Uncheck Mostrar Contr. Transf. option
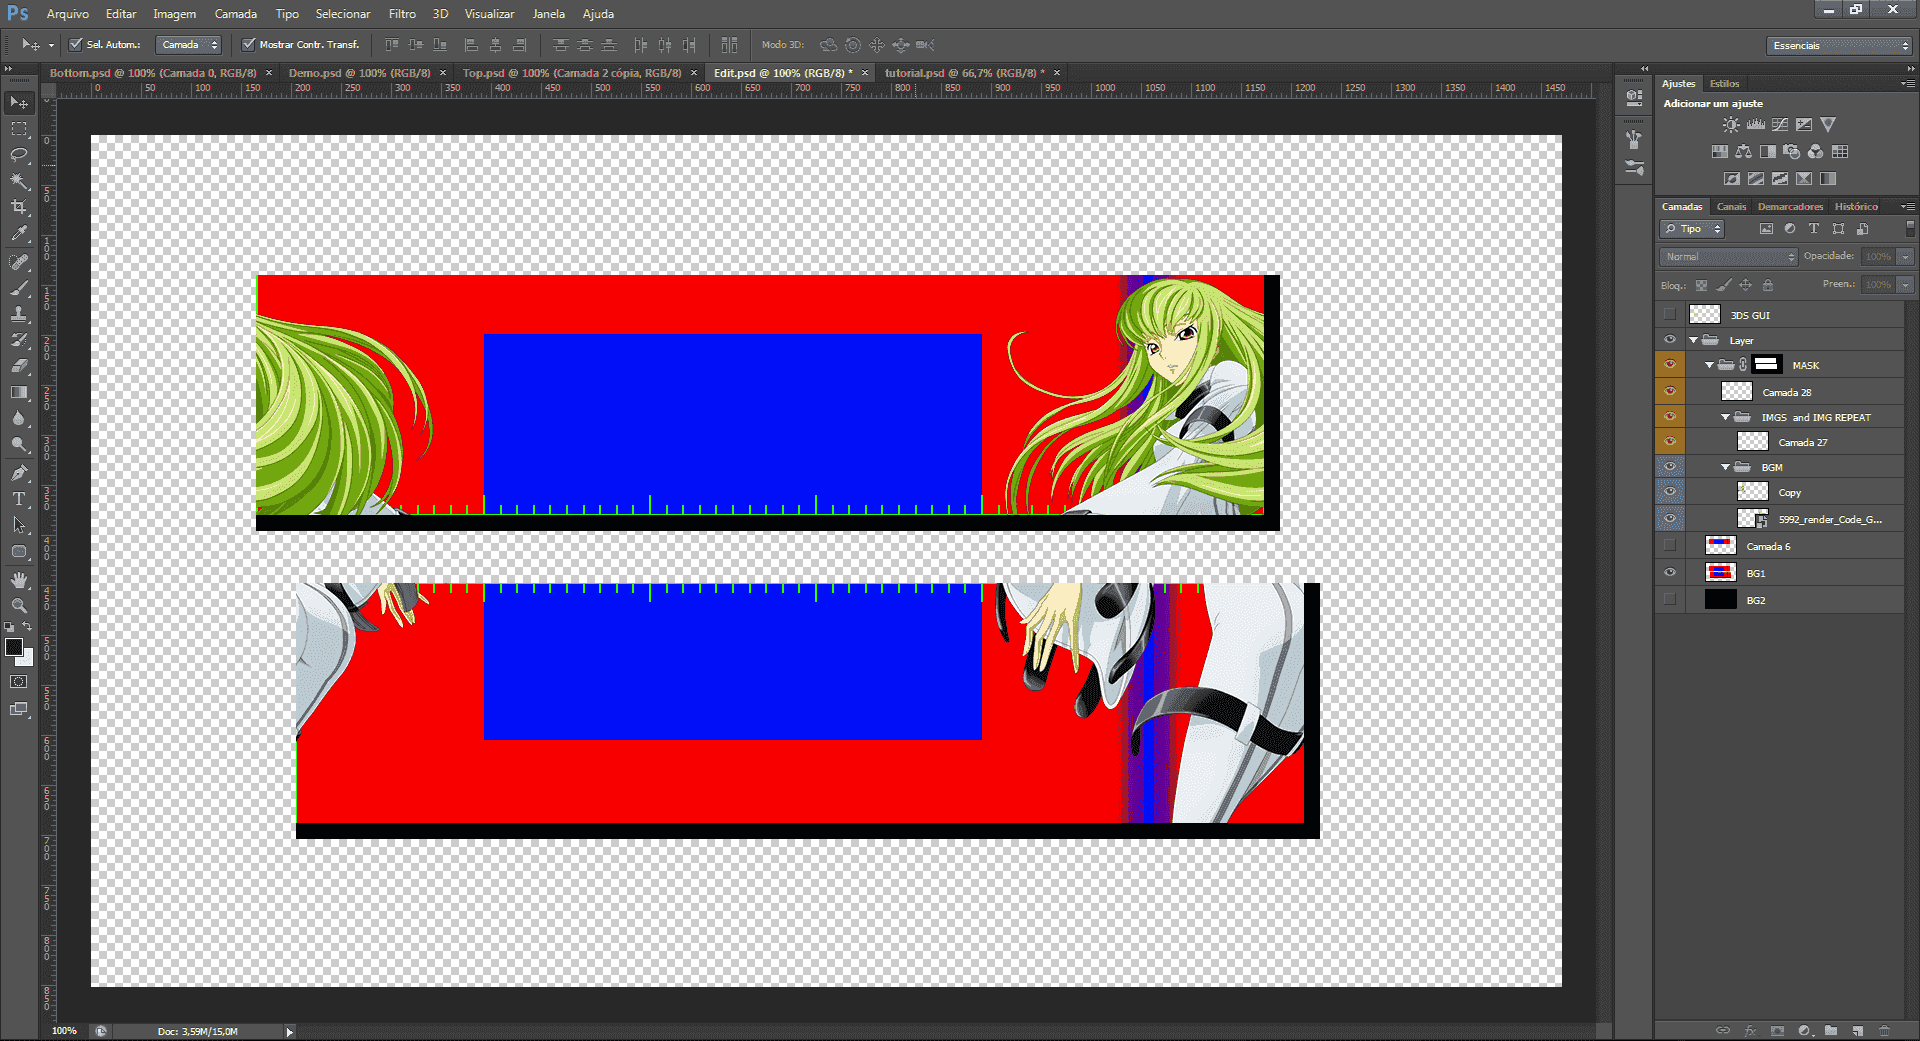 [249, 44]
